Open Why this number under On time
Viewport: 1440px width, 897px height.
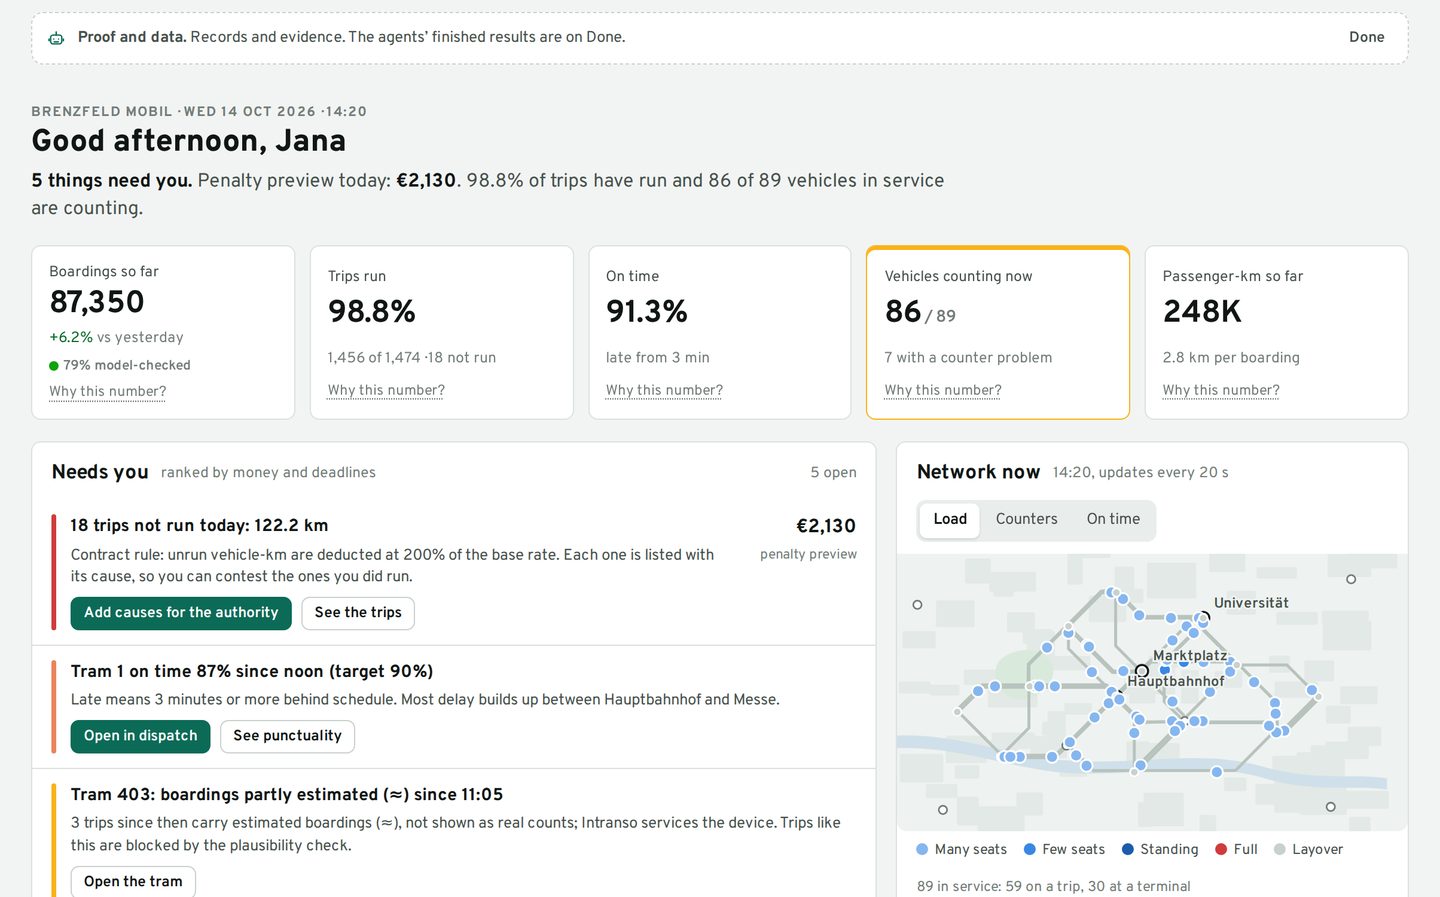pos(664,390)
